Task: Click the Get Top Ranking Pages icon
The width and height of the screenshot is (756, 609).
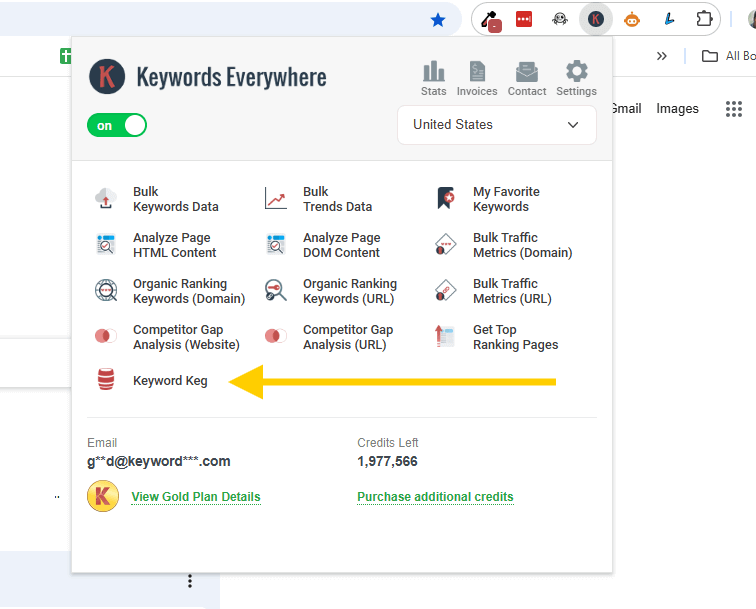Action: point(445,336)
